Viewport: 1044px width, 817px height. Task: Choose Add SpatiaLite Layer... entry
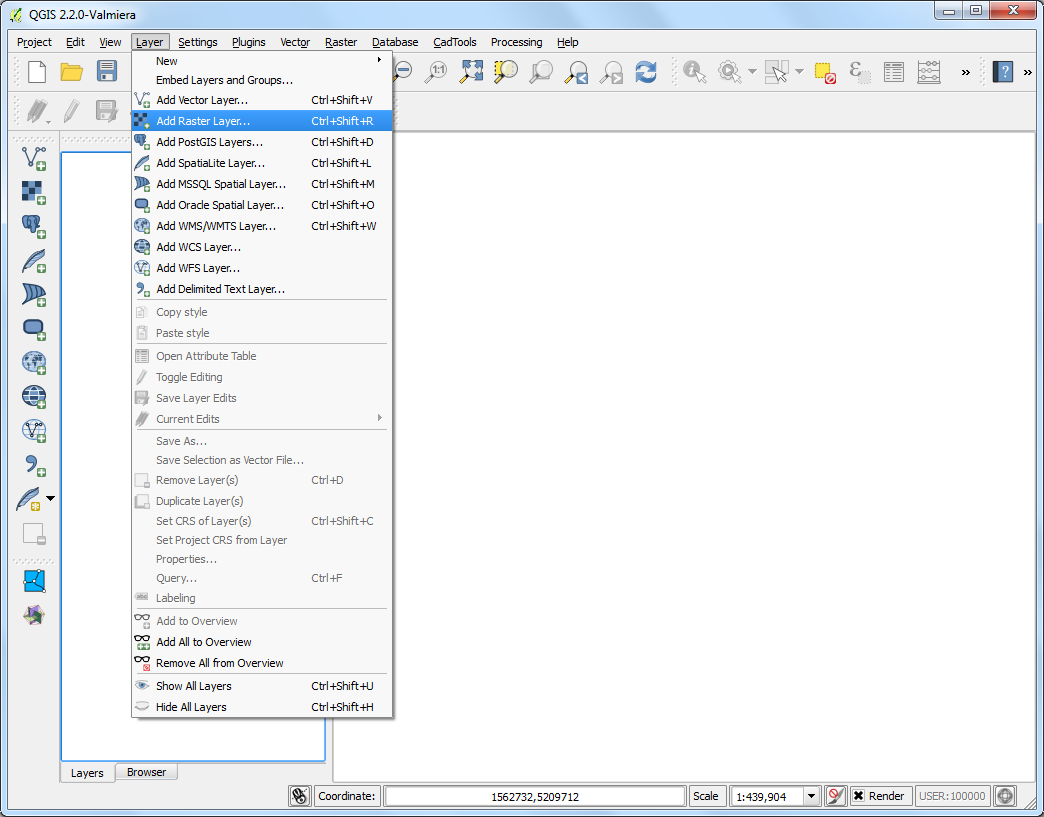[262, 163]
